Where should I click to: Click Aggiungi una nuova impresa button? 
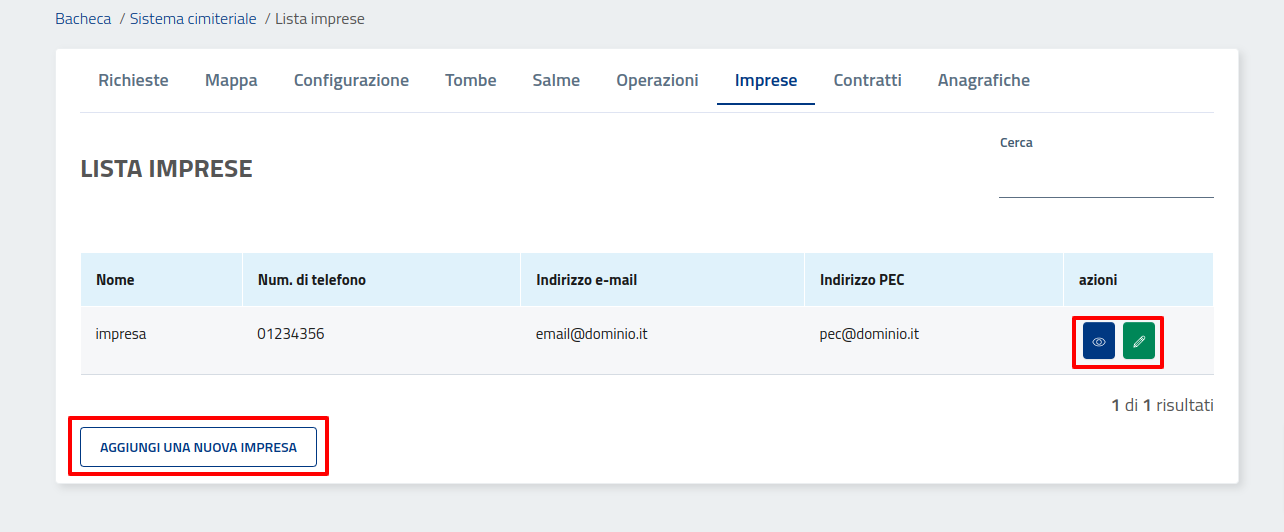pos(198,447)
